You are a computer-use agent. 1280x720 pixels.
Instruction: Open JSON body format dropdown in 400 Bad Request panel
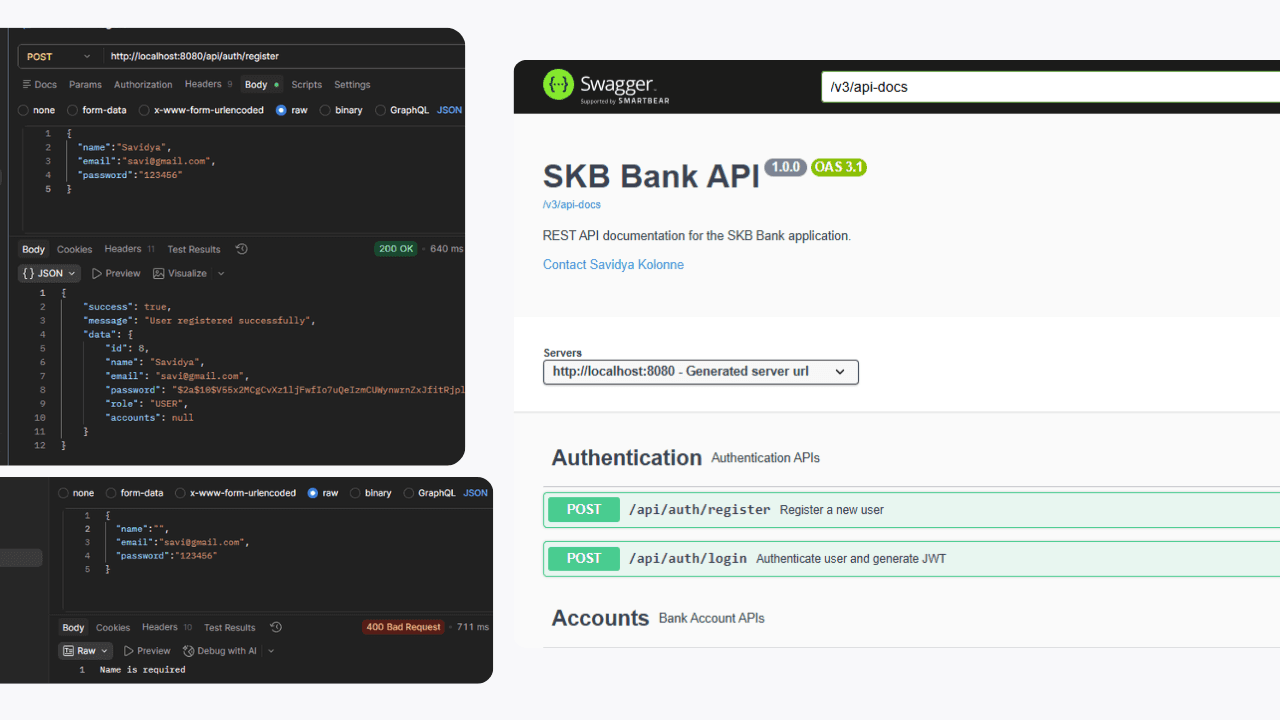coord(476,493)
